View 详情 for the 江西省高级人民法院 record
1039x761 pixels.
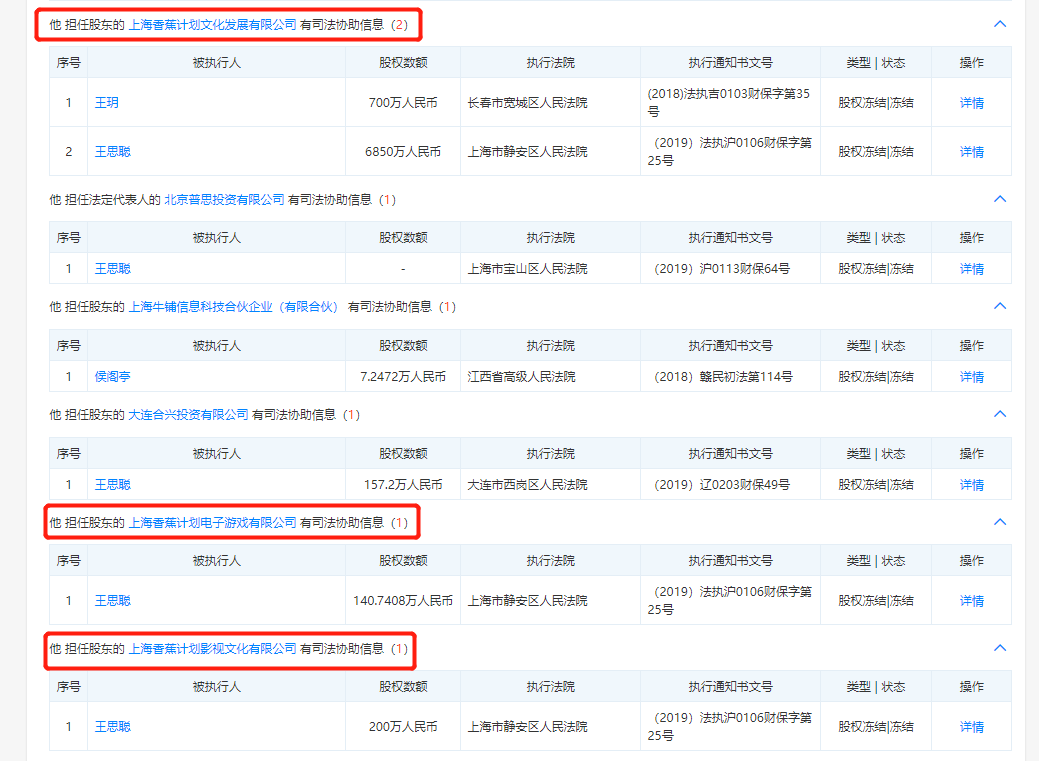(x=971, y=377)
